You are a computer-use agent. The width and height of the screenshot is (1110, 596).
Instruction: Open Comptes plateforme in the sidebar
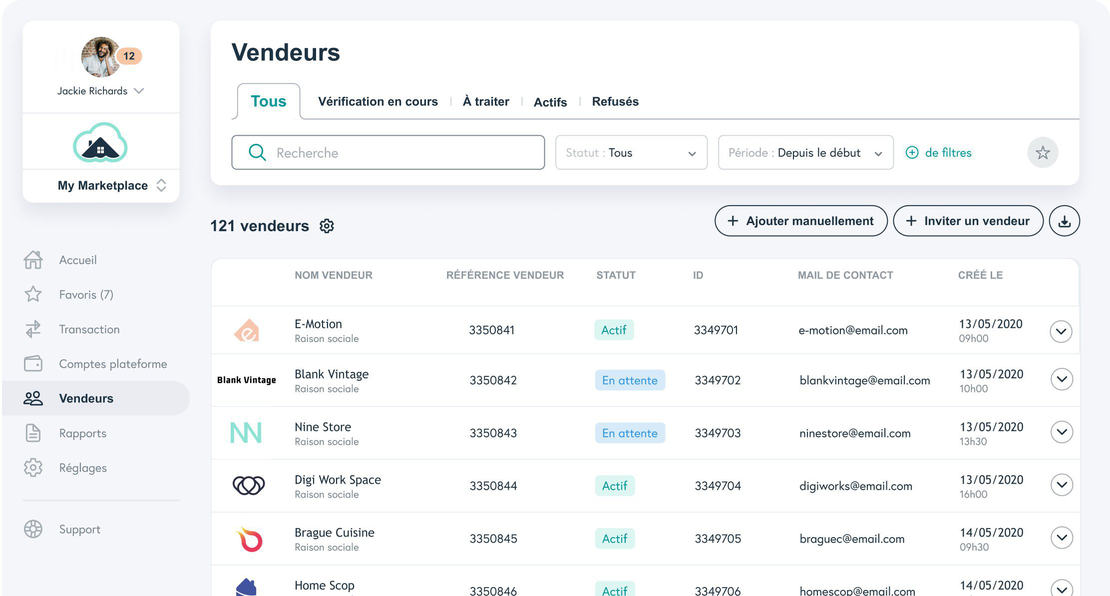pos(113,364)
